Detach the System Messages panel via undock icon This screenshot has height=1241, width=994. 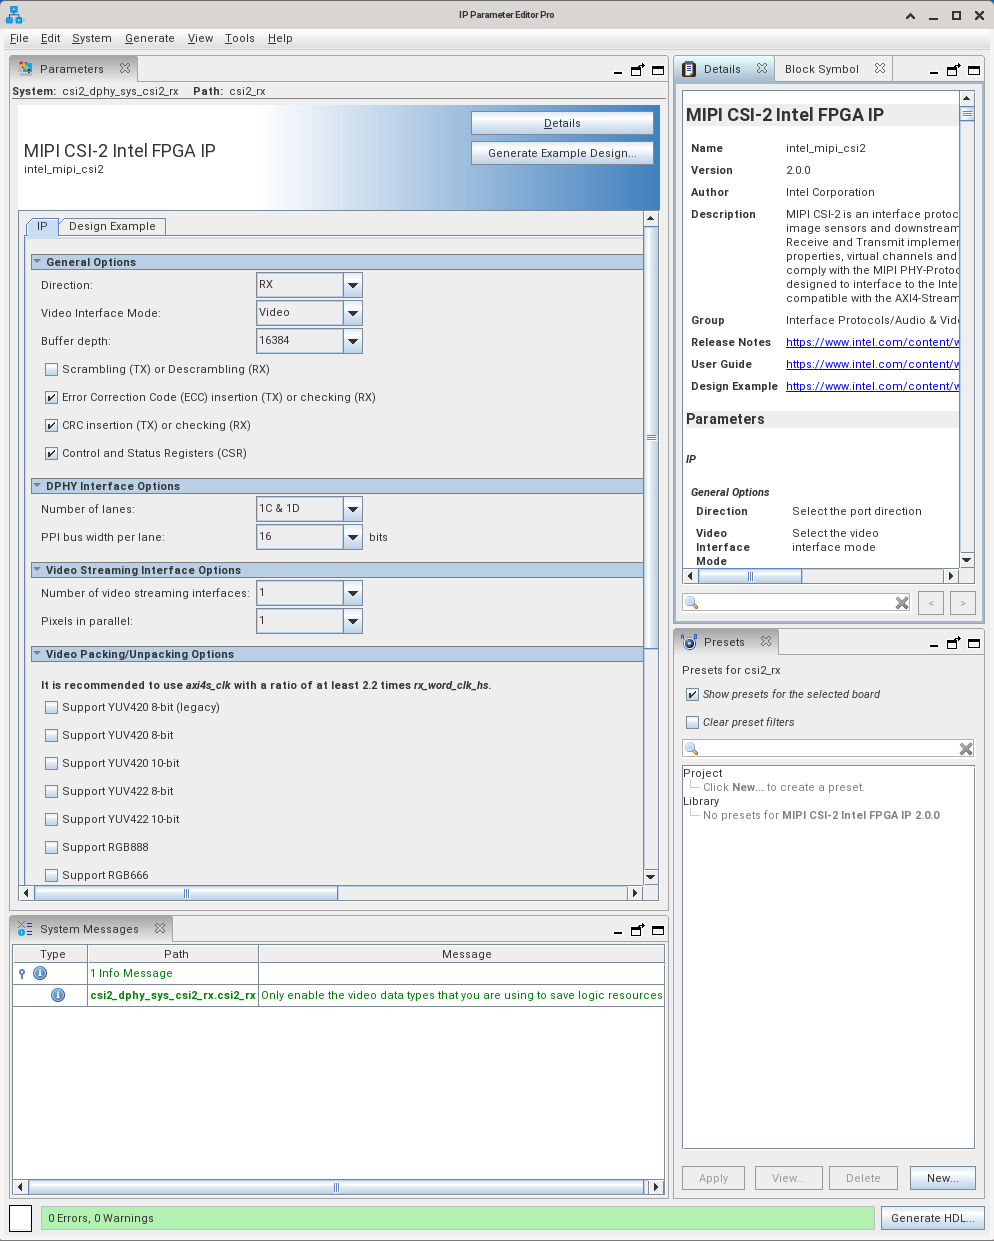638,930
